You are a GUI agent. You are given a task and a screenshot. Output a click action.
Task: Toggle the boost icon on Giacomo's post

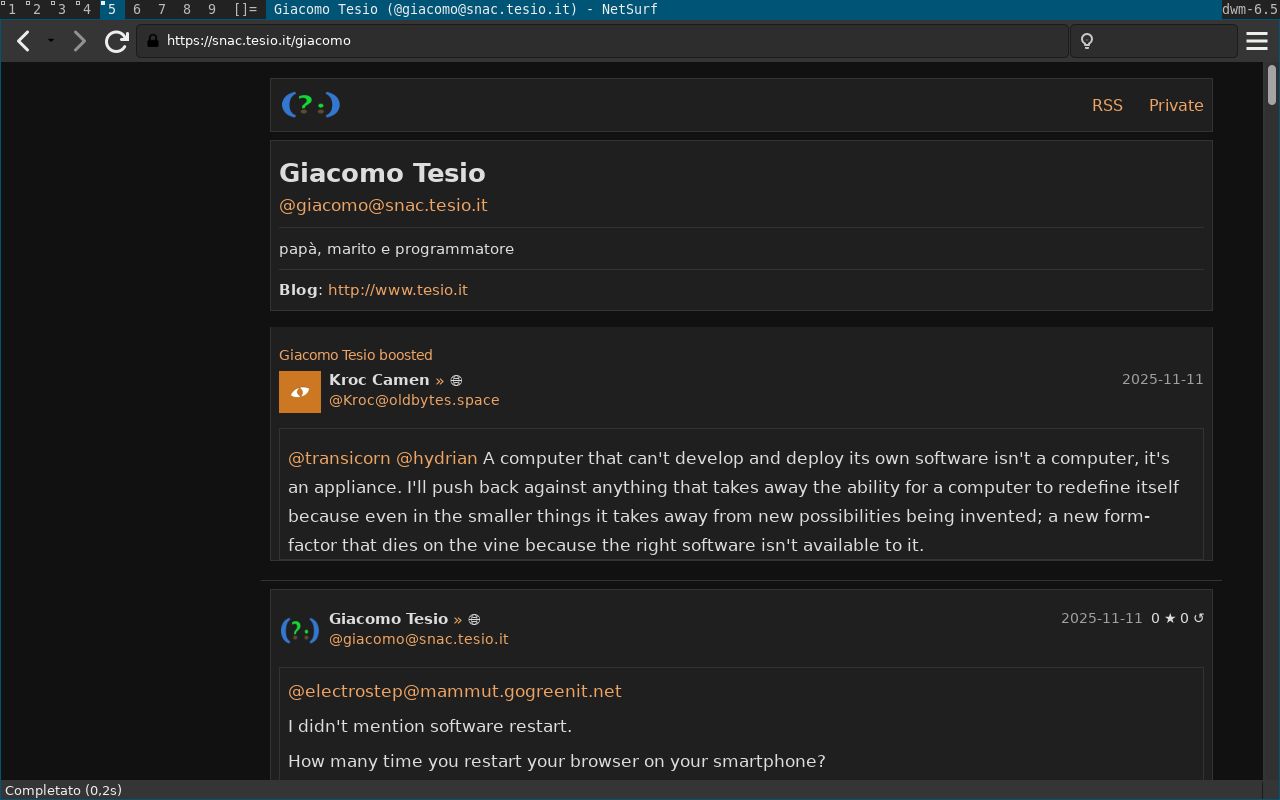click(1199, 618)
